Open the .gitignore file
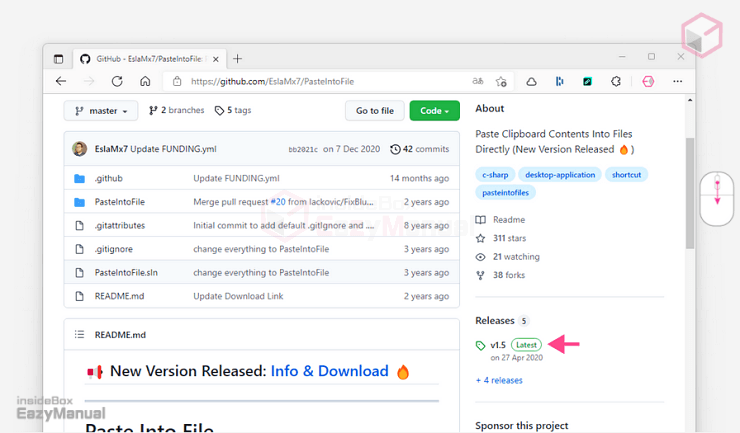740x433 pixels. click(x=113, y=249)
